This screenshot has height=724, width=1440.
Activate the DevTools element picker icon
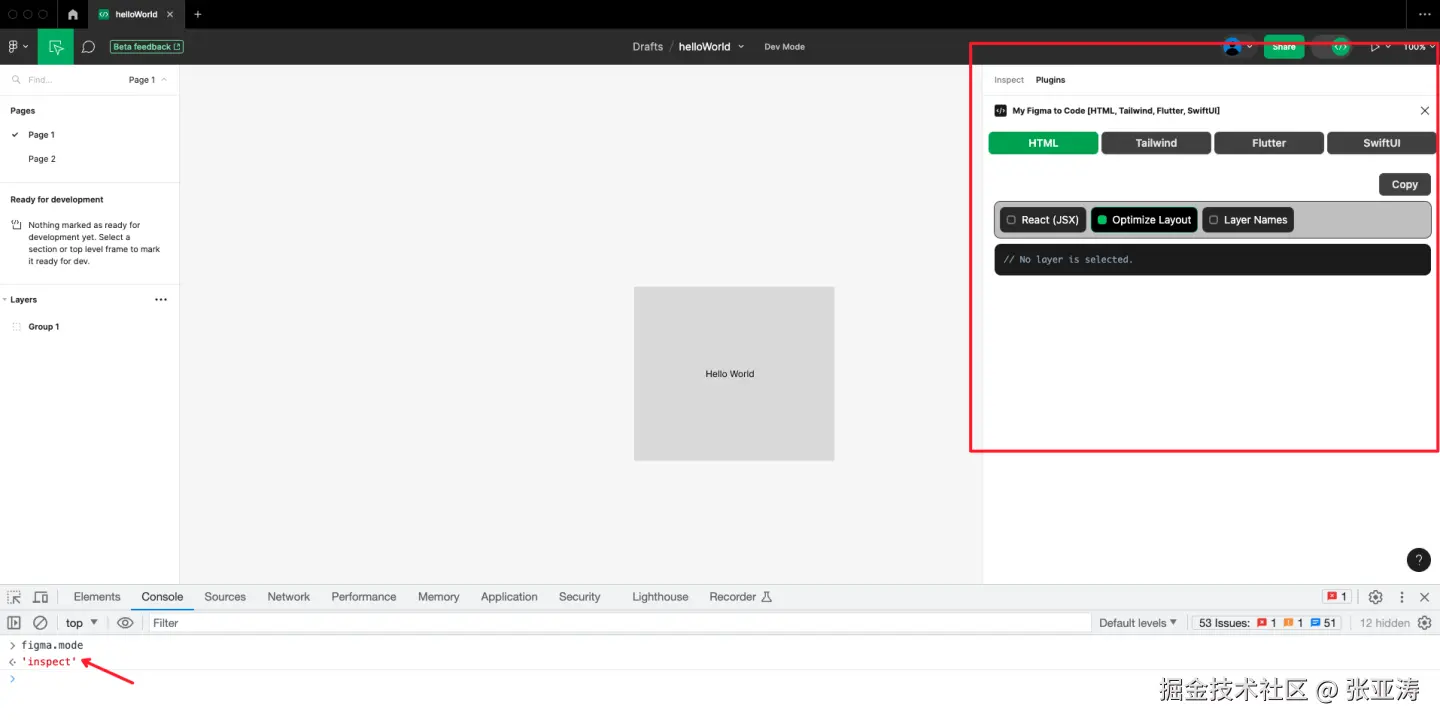click(x=14, y=597)
